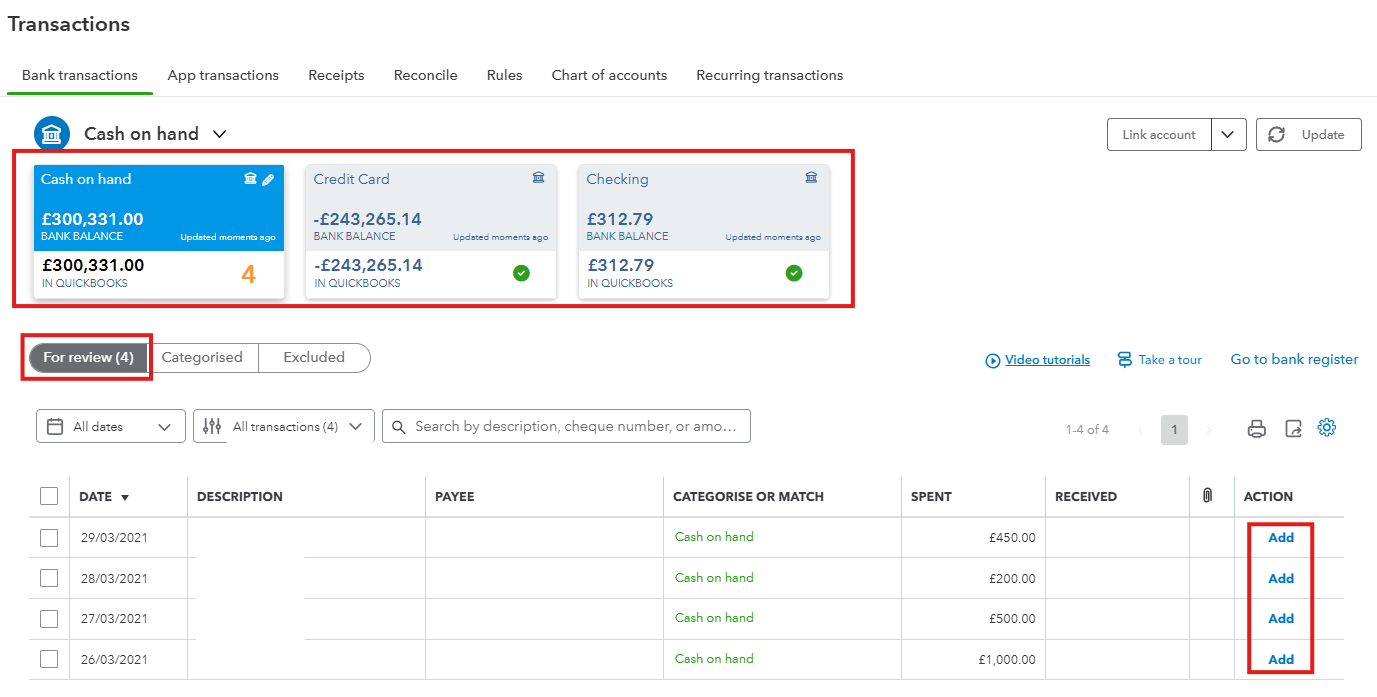The image size is (1377, 697).
Task: Tick checkbox for 26/03/2021 transaction
Action: [49, 659]
